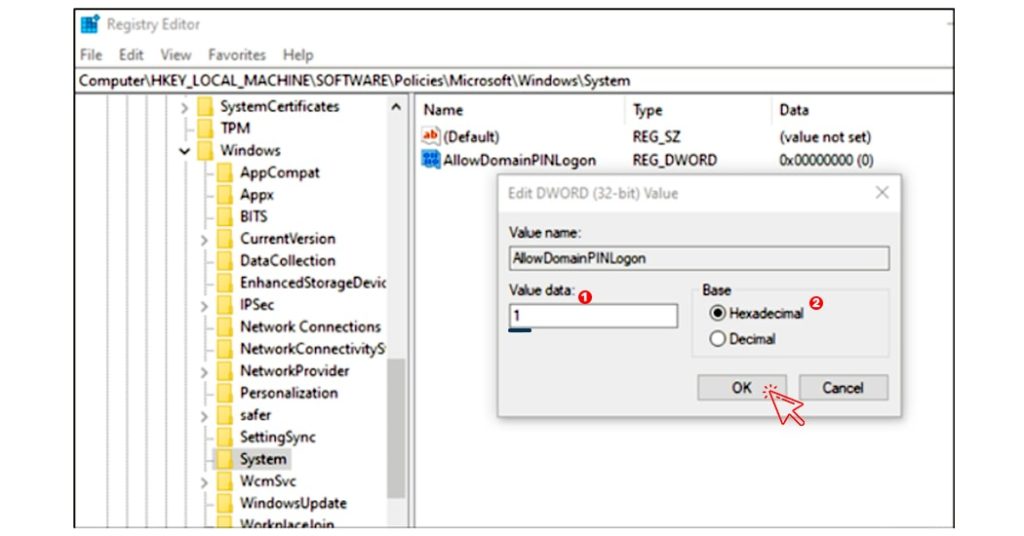This screenshot has height=536, width=1024.
Task: Click the Personalization folder icon
Action: point(225,393)
